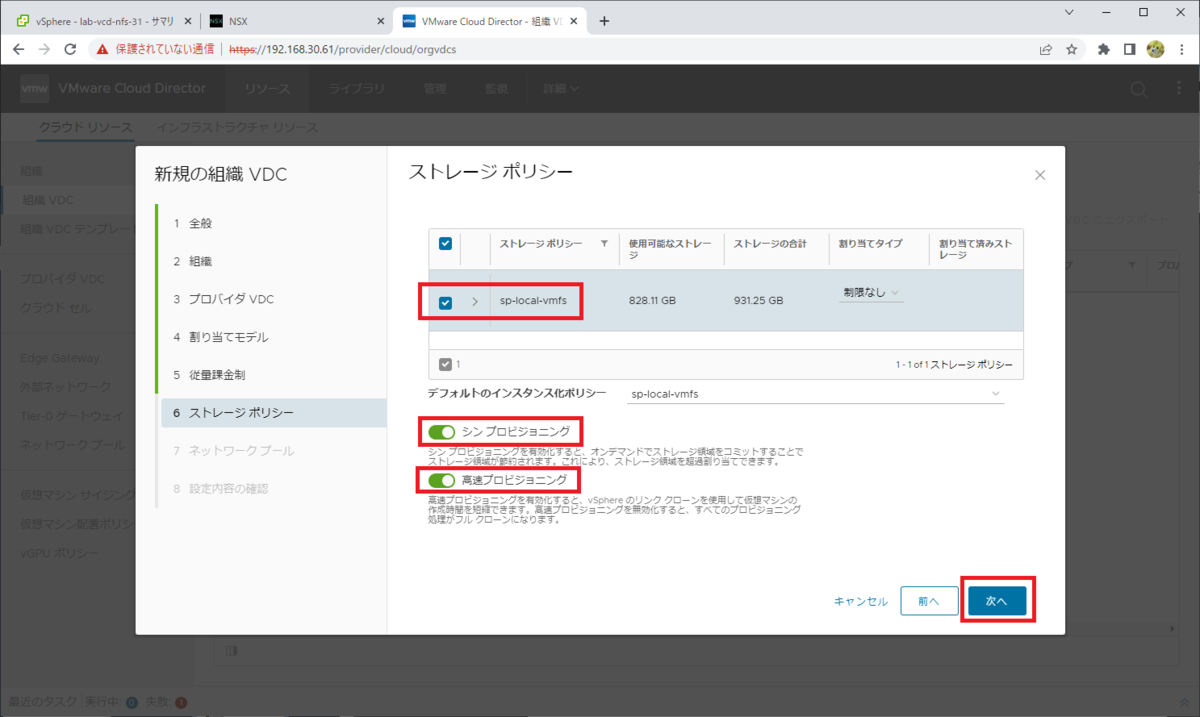
Task: Click the browser address bar URL
Action: (x=345, y=48)
